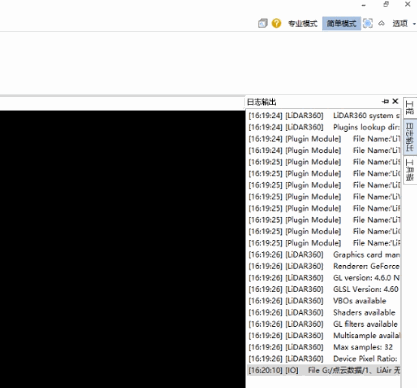The height and width of the screenshot is (388, 417).
Task: Close the 日志输出 log output panel
Action: pos(395,101)
